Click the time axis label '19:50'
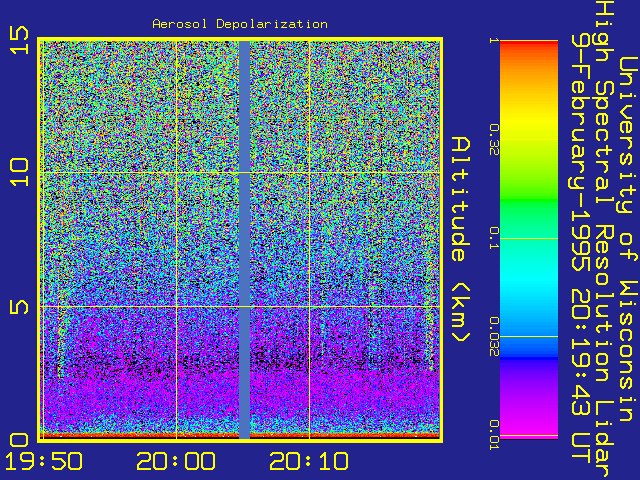Viewport: 640px width, 480px height. pyautogui.click(x=43, y=461)
